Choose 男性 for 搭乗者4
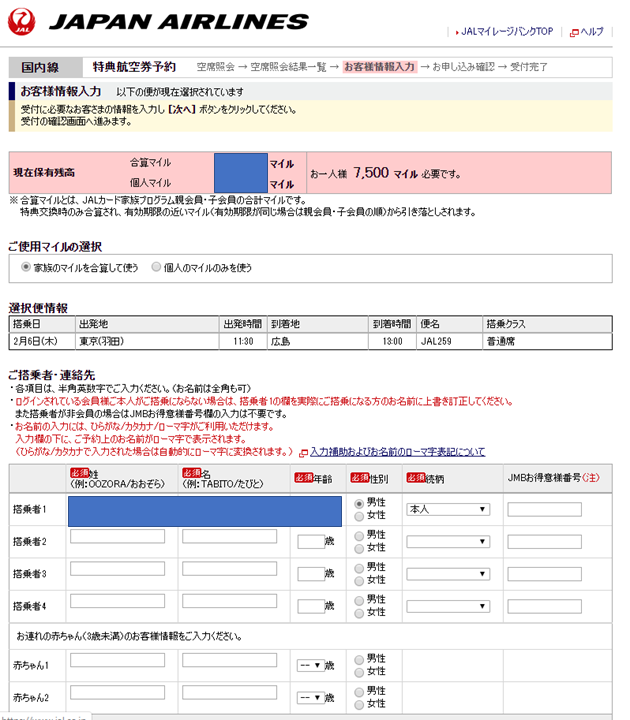This screenshot has height=720, width=630. (359, 601)
